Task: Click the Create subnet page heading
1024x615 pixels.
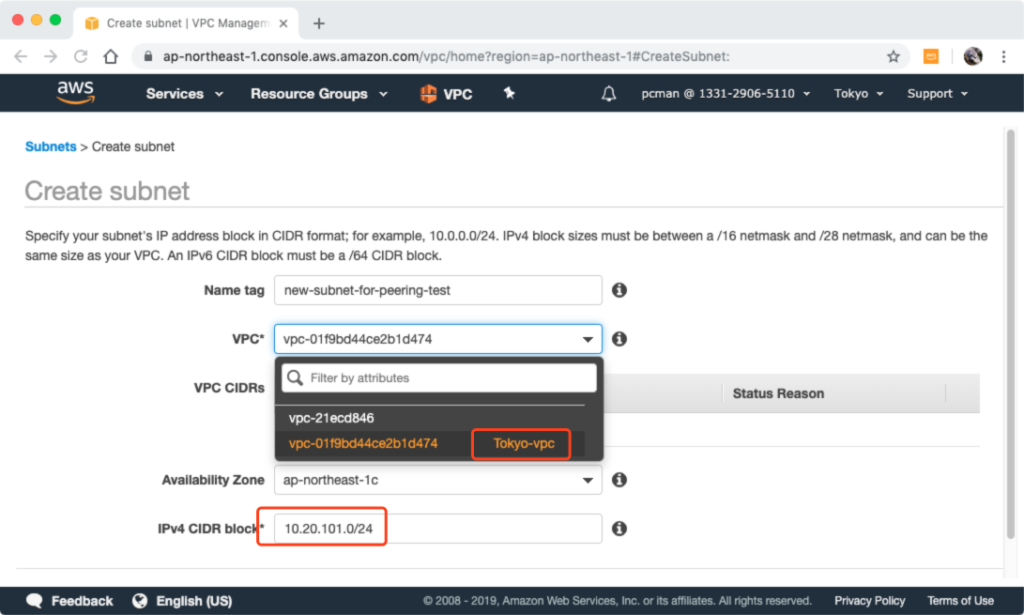Action: click(x=107, y=191)
